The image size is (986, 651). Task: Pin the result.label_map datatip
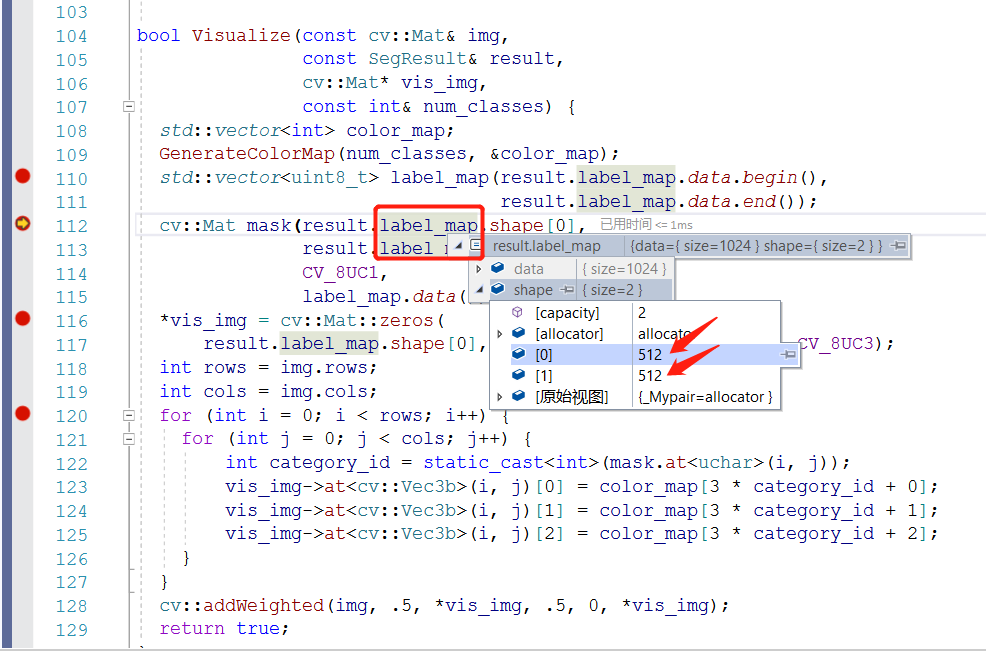coord(899,245)
